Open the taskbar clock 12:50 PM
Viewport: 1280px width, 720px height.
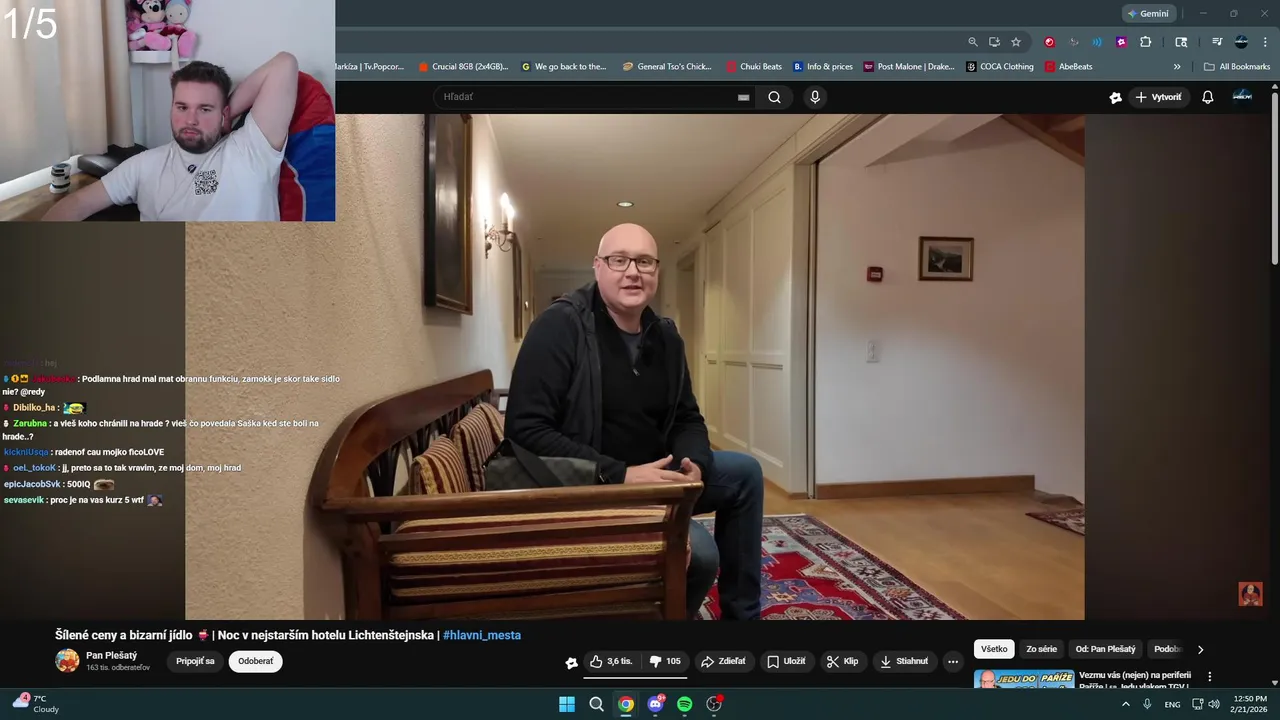[x=1250, y=704]
